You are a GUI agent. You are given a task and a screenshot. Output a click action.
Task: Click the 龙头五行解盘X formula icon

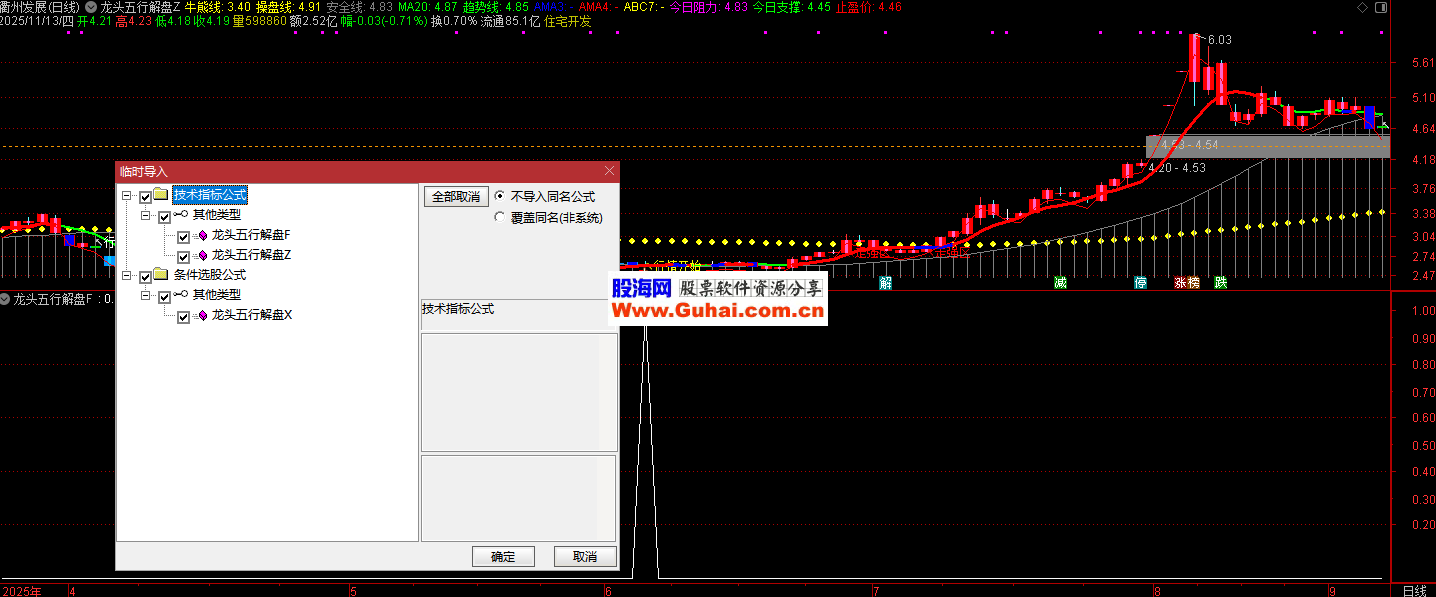coord(202,316)
